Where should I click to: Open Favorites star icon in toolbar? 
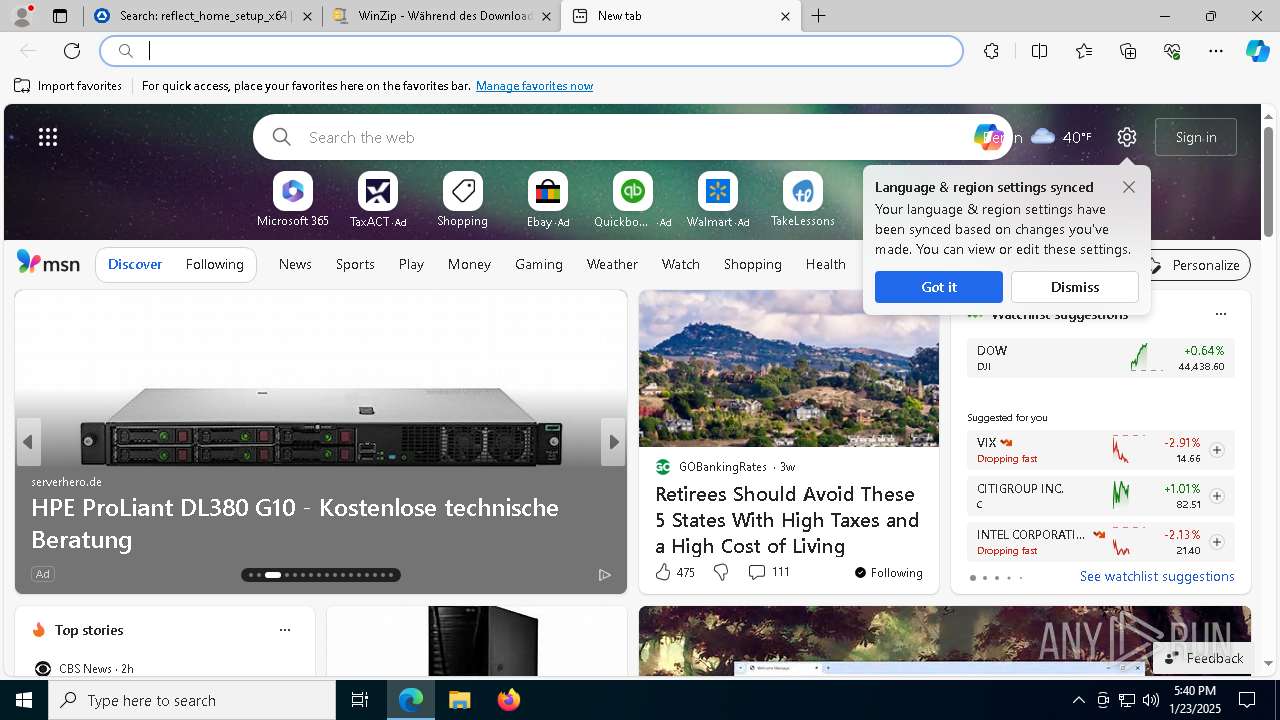pos(1084,51)
